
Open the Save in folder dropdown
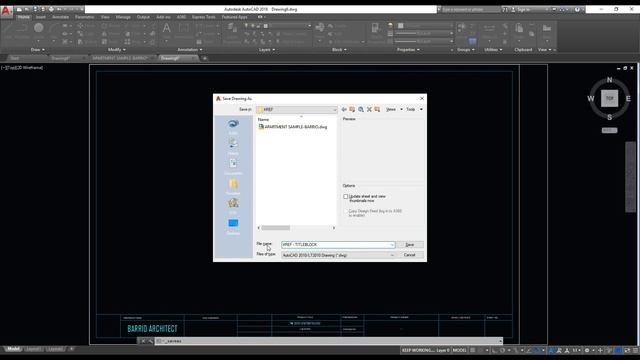pos(297,109)
